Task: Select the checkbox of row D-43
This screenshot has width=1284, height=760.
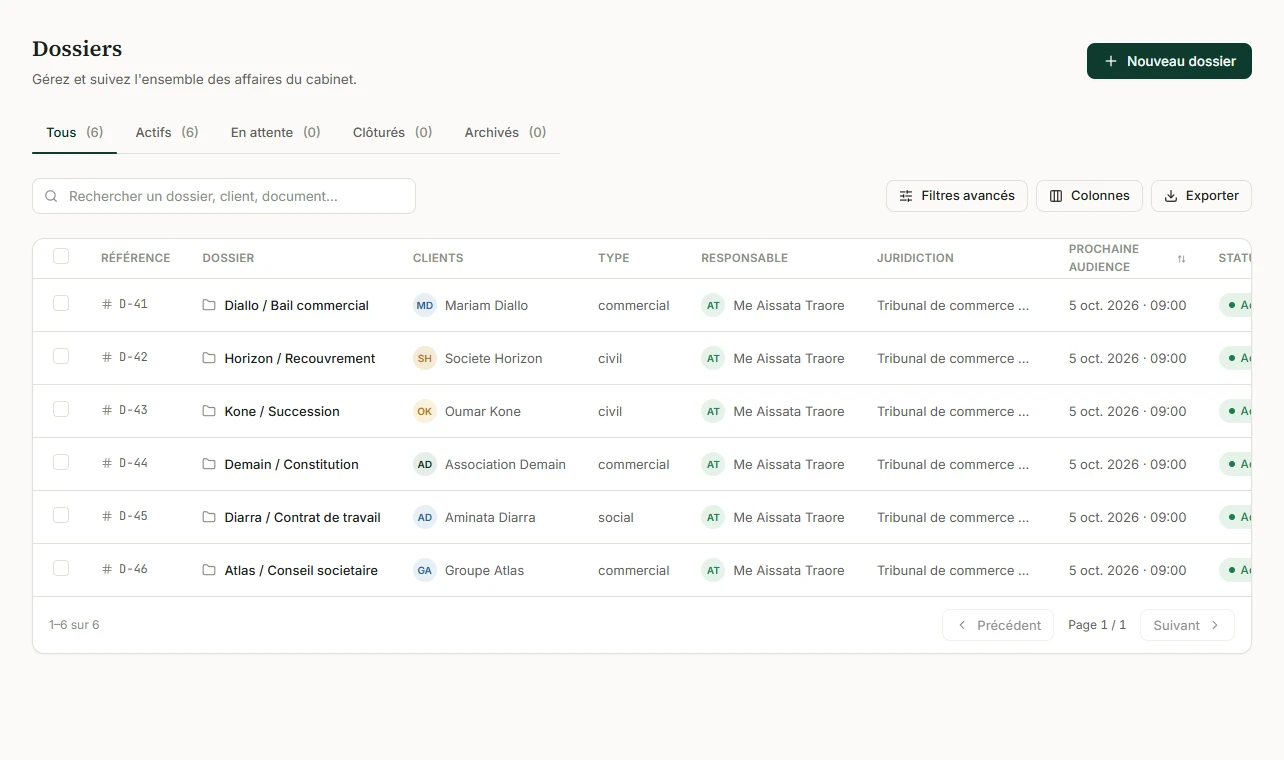Action: 61,409
